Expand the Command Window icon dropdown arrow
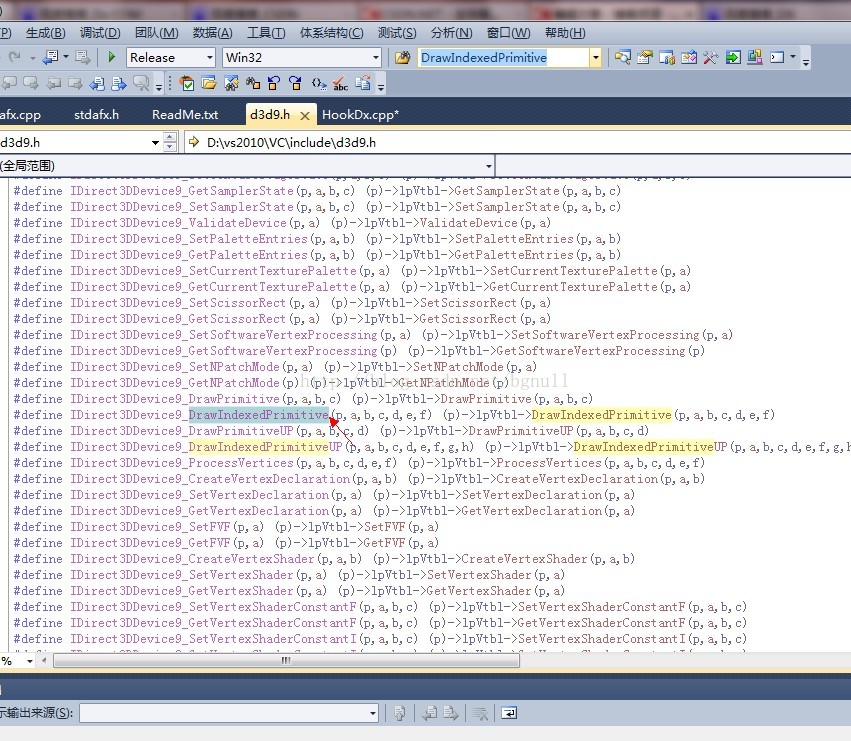Viewport: 851px width, 741px height. (793, 56)
